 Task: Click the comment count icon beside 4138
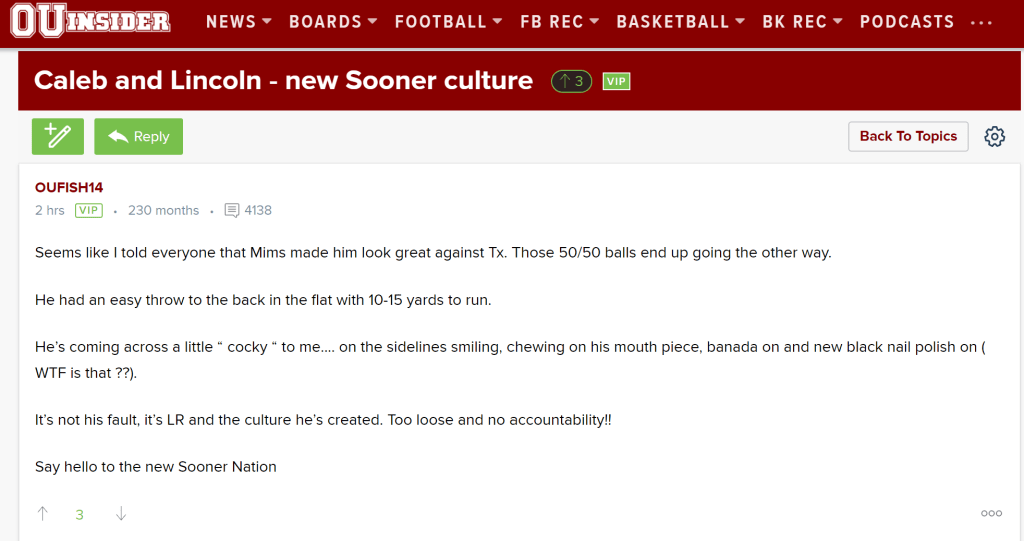click(x=232, y=211)
